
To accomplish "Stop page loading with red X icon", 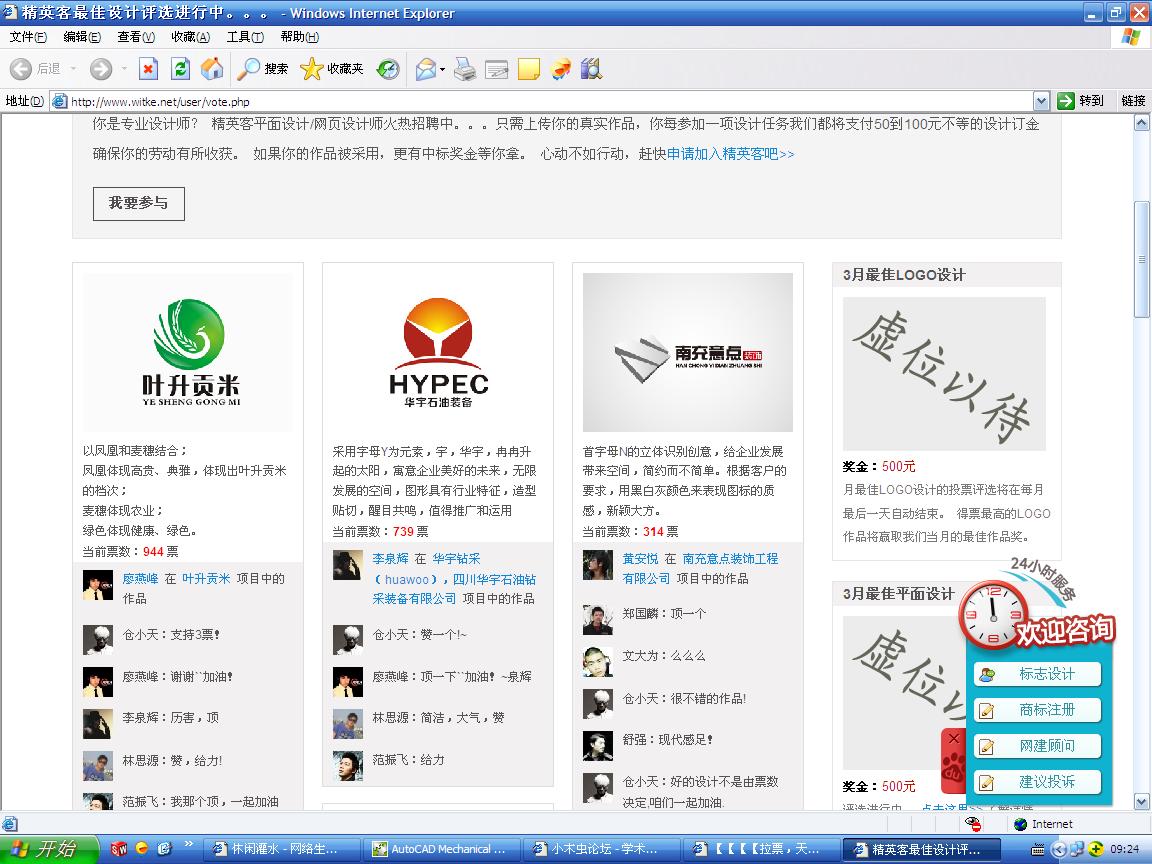I will (148, 69).
